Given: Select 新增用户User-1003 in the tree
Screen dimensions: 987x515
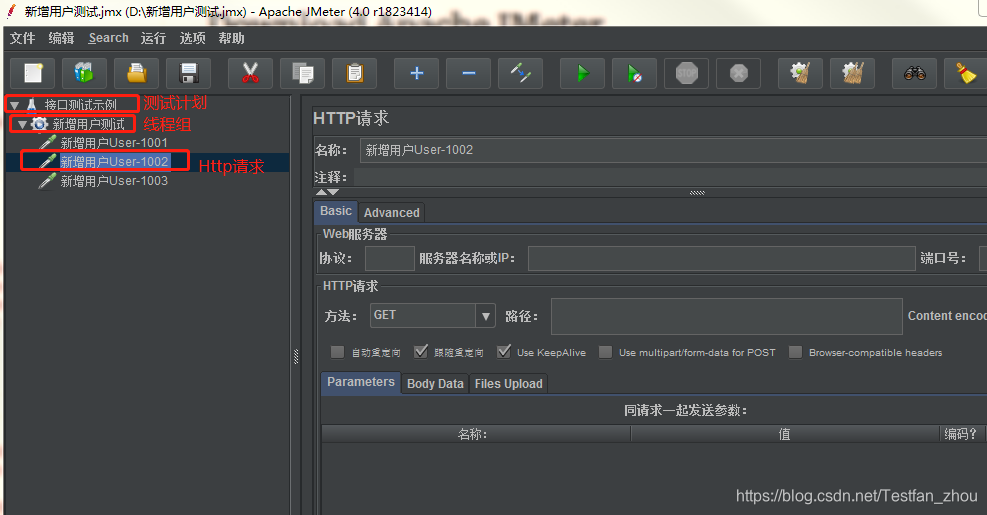Looking at the screenshot, I should pos(114,181).
